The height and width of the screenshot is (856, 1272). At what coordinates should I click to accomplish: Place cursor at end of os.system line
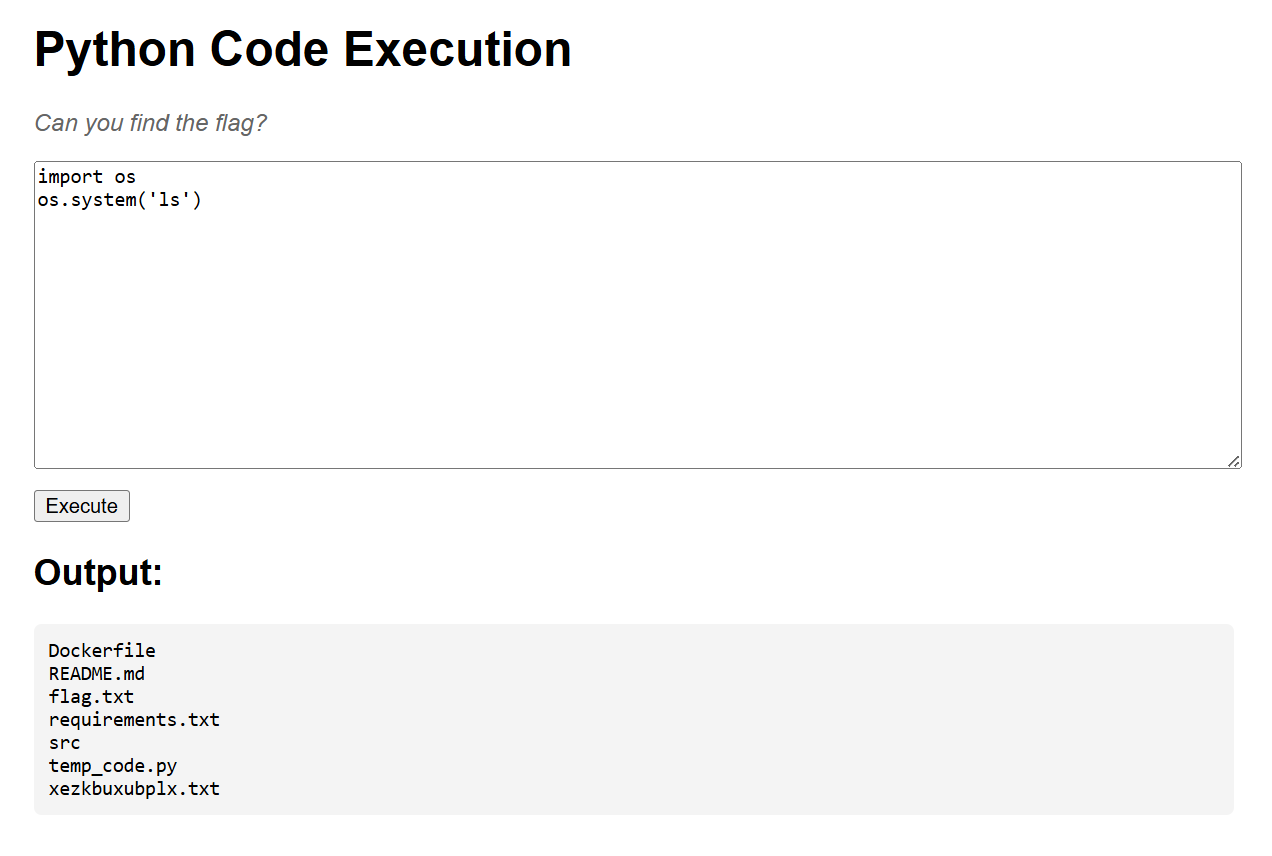pyautogui.click(x=203, y=200)
